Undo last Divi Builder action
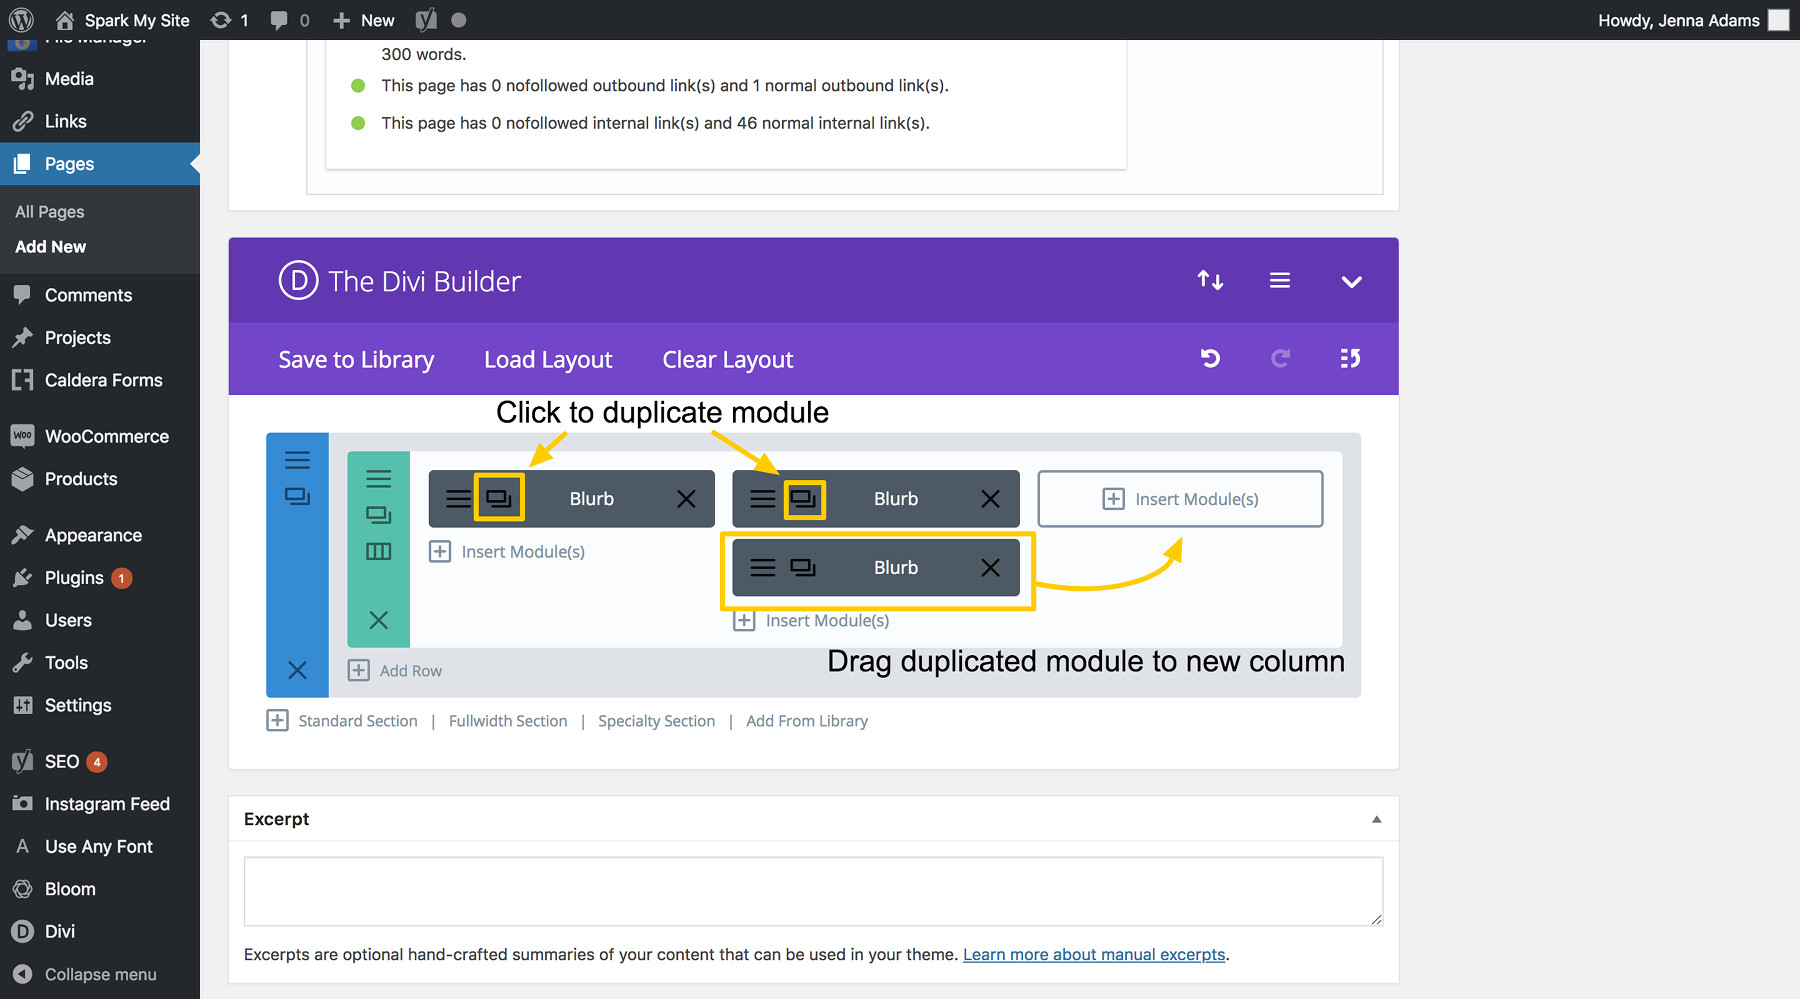This screenshot has height=999, width=1800. click(x=1210, y=358)
